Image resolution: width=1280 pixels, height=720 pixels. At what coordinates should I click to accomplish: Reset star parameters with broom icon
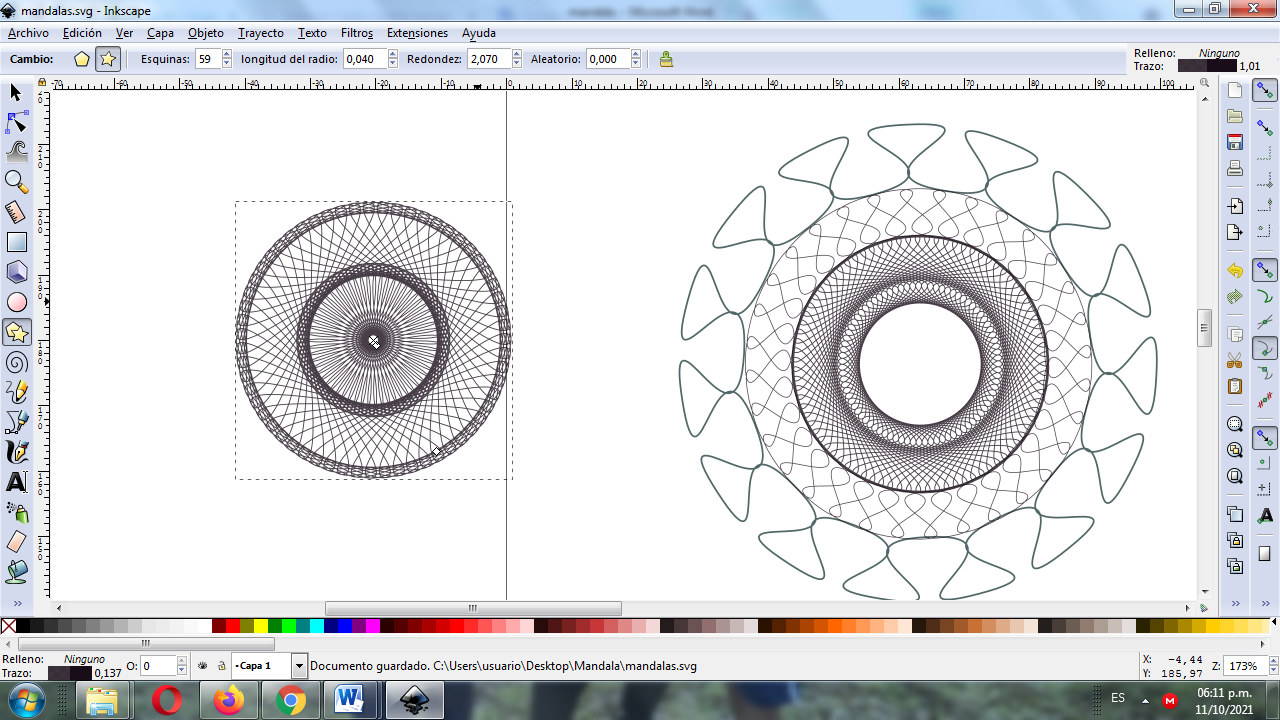(x=666, y=59)
